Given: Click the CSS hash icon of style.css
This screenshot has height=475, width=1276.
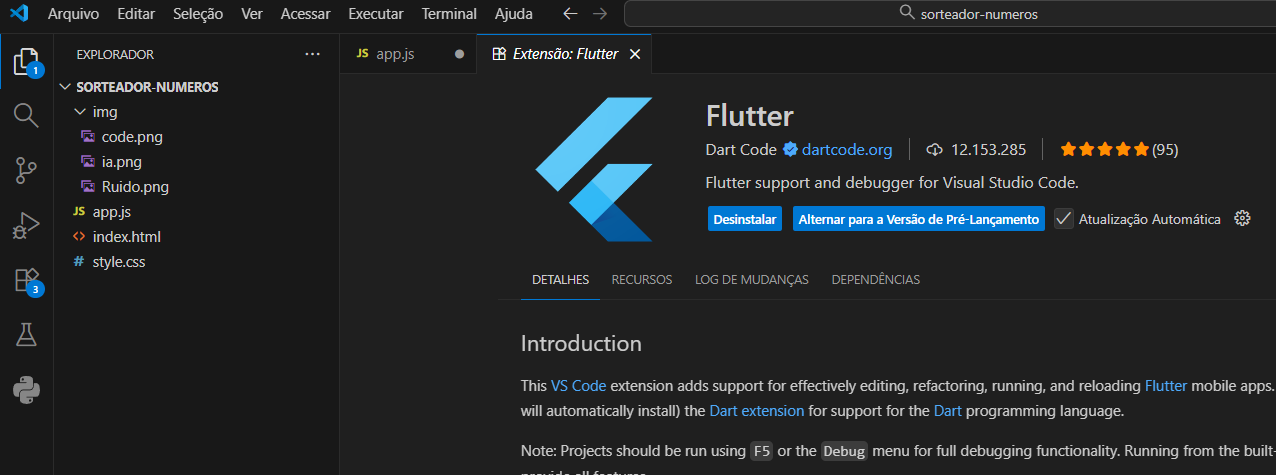Looking at the screenshot, I should (x=79, y=262).
